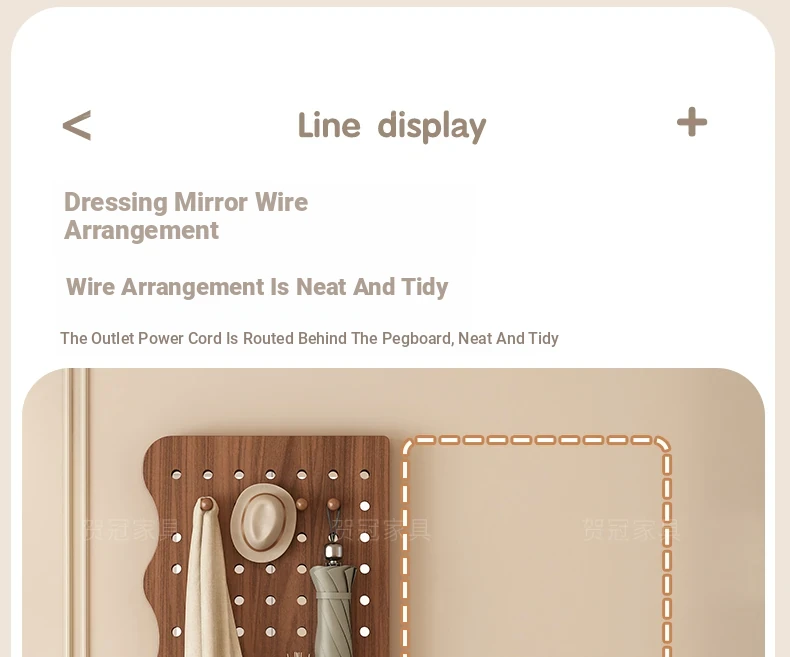
Task: Click the wooden peg right of the hat
Action: pyautogui.click(x=301, y=503)
